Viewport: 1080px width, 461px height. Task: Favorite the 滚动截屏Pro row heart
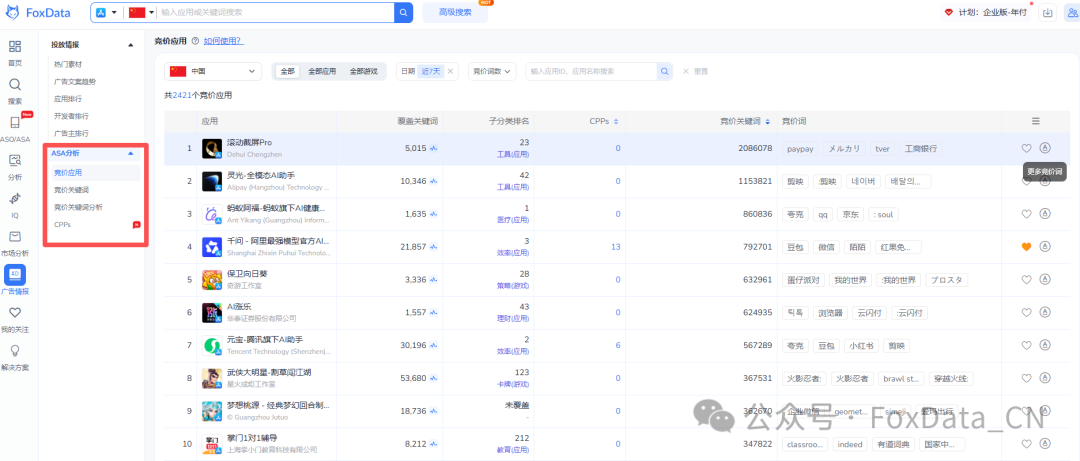coord(1026,147)
